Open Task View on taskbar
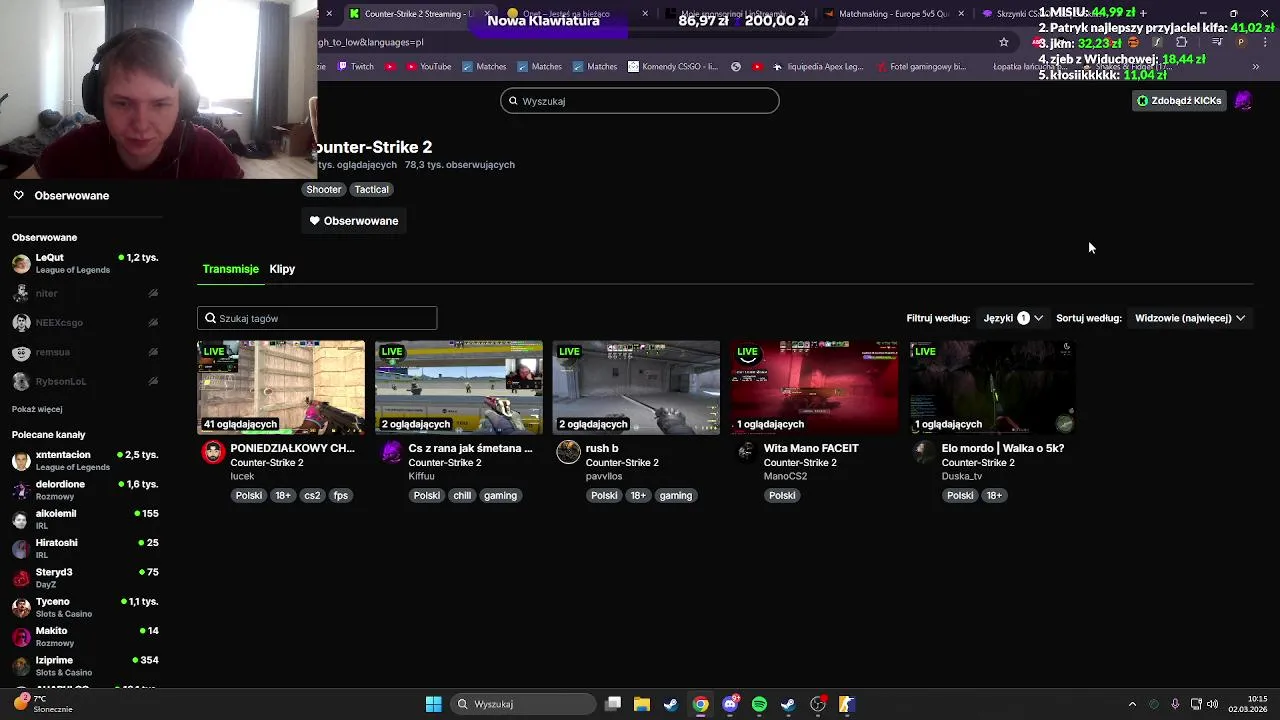Image resolution: width=1280 pixels, height=720 pixels. click(x=613, y=704)
